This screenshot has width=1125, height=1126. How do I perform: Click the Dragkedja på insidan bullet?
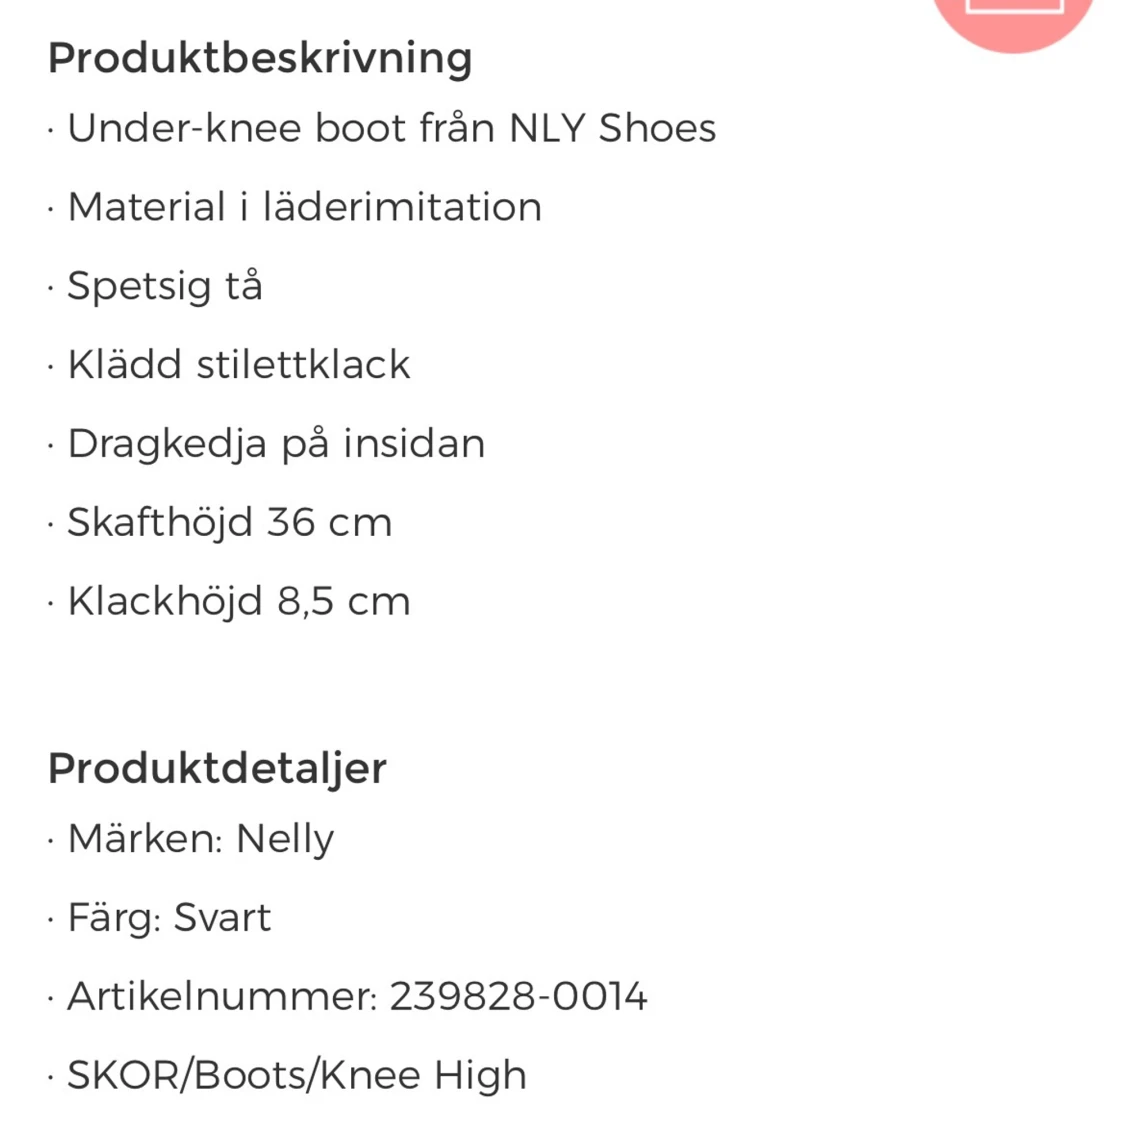click(276, 443)
